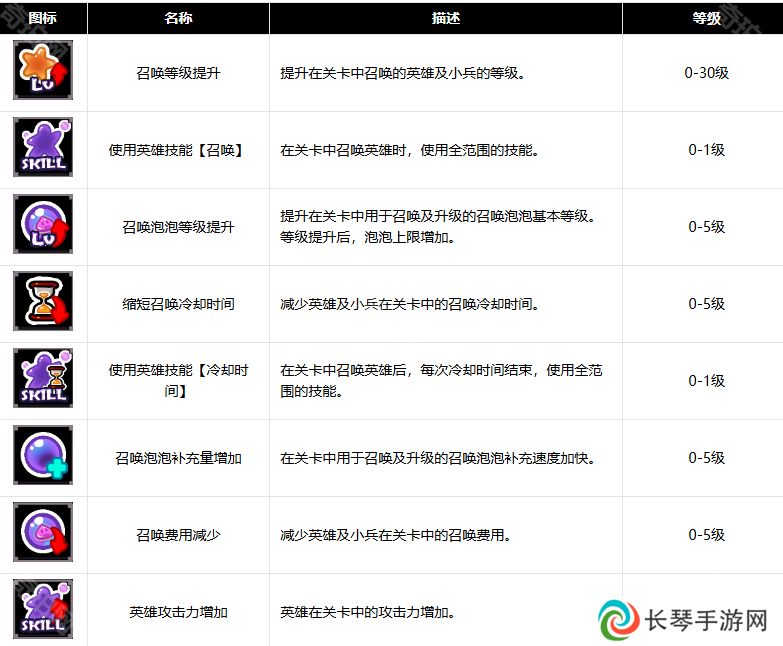The height and width of the screenshot is (646, 783).
Task: Click description 提升在关卡中召唤的英雄及小兵的等级
Action: coord(402,73)
